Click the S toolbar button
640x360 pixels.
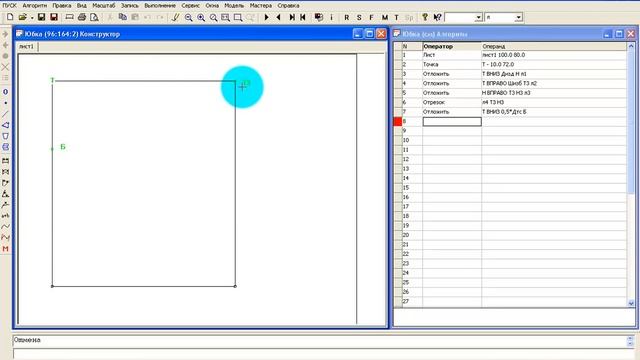pyautogui.click(x=359, y=18)
